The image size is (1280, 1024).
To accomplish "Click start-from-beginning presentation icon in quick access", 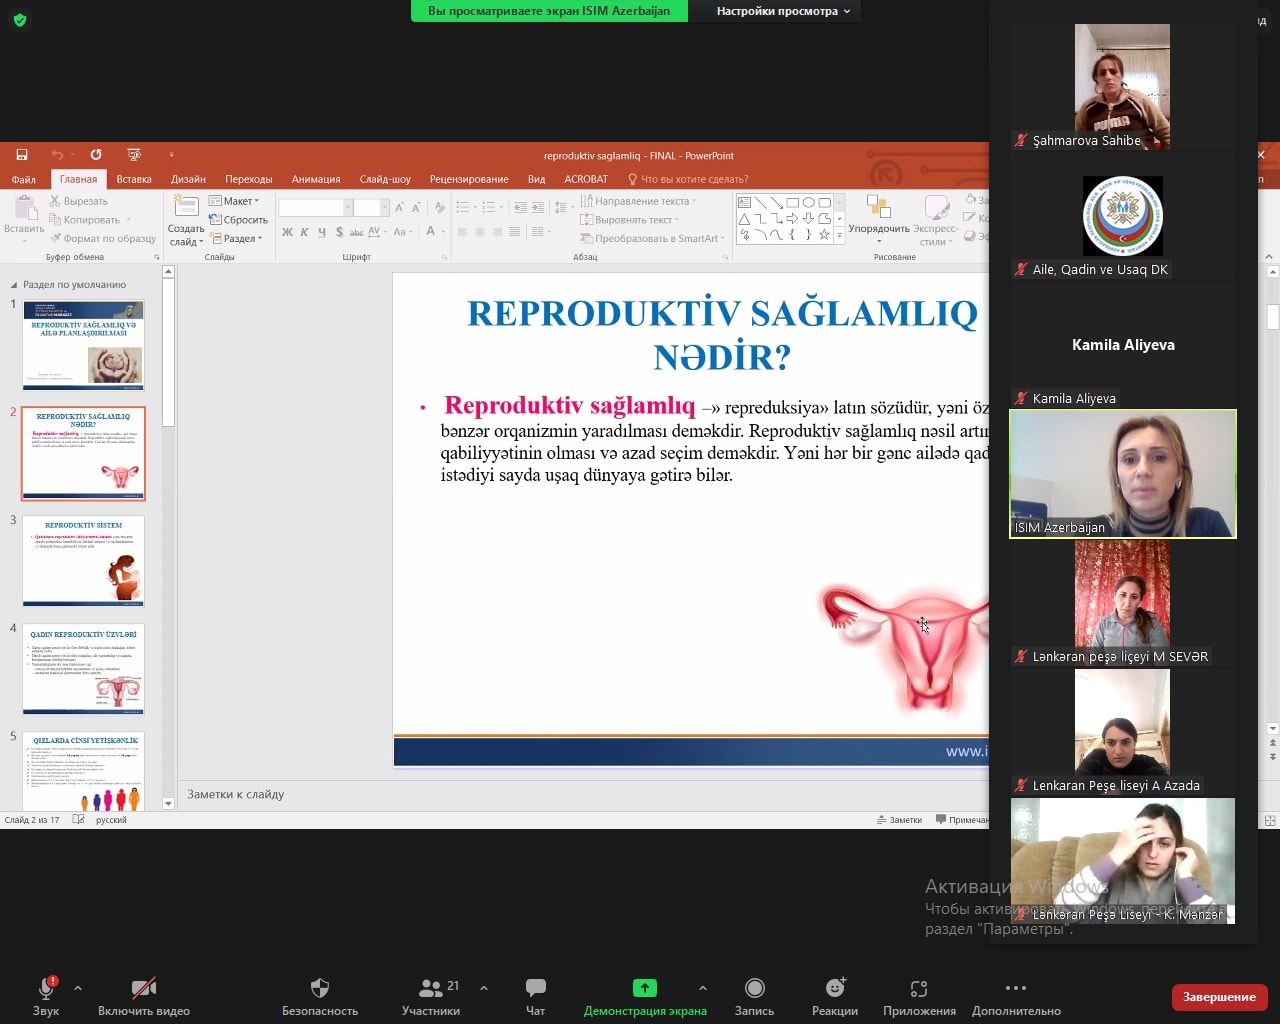I will tap(134, 155).
